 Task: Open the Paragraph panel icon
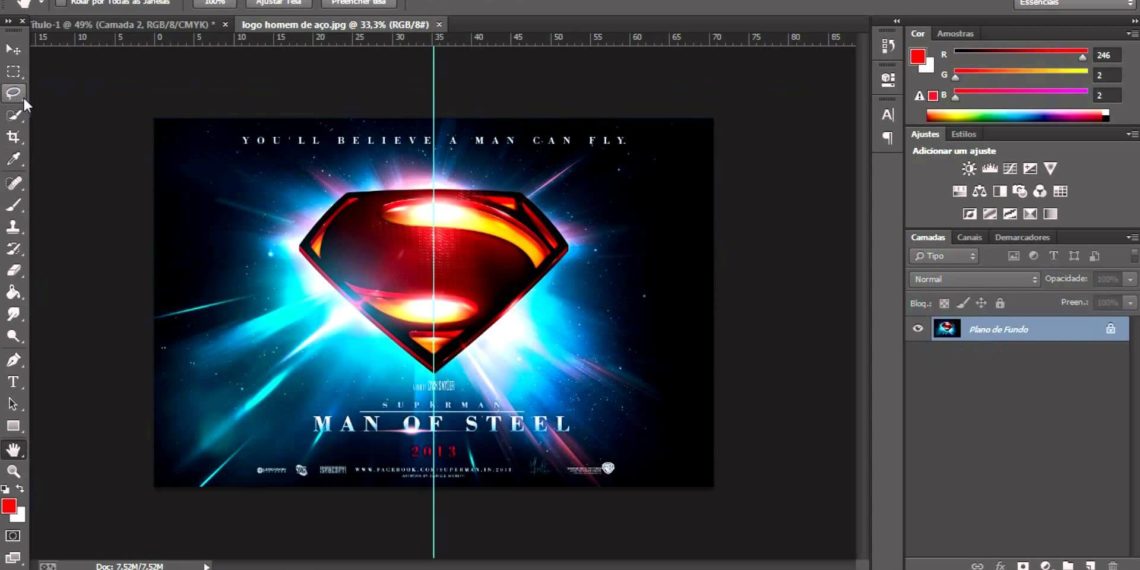[888, 137]
